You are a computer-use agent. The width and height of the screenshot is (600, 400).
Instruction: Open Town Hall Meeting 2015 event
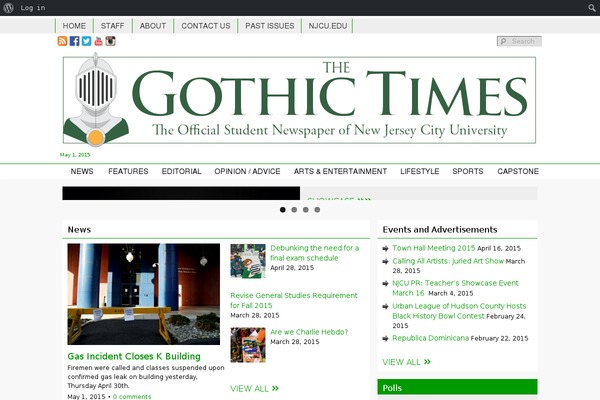(x=434, y=248)
